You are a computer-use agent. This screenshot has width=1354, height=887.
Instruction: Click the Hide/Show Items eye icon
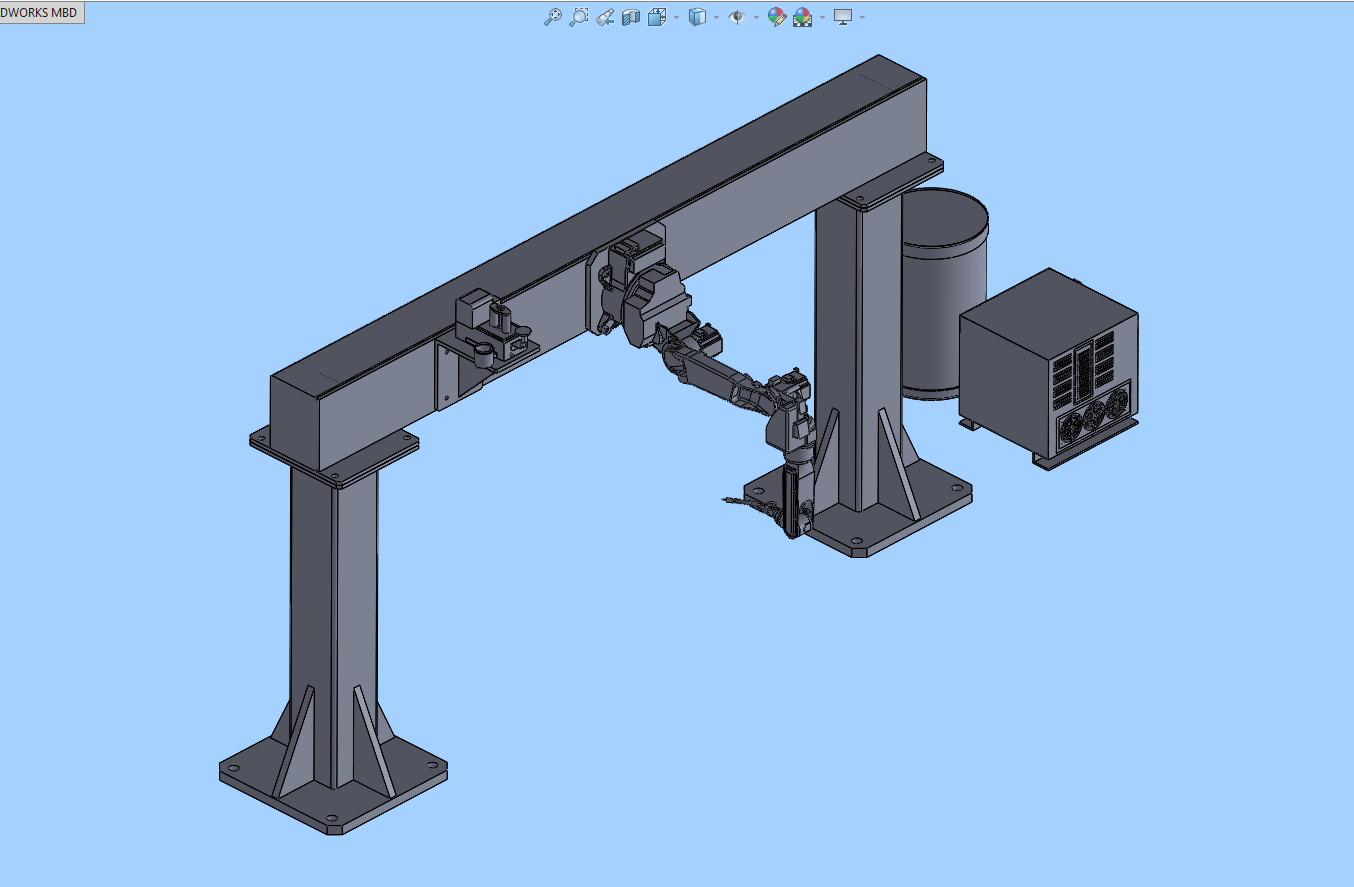click(x=737, y=17)
